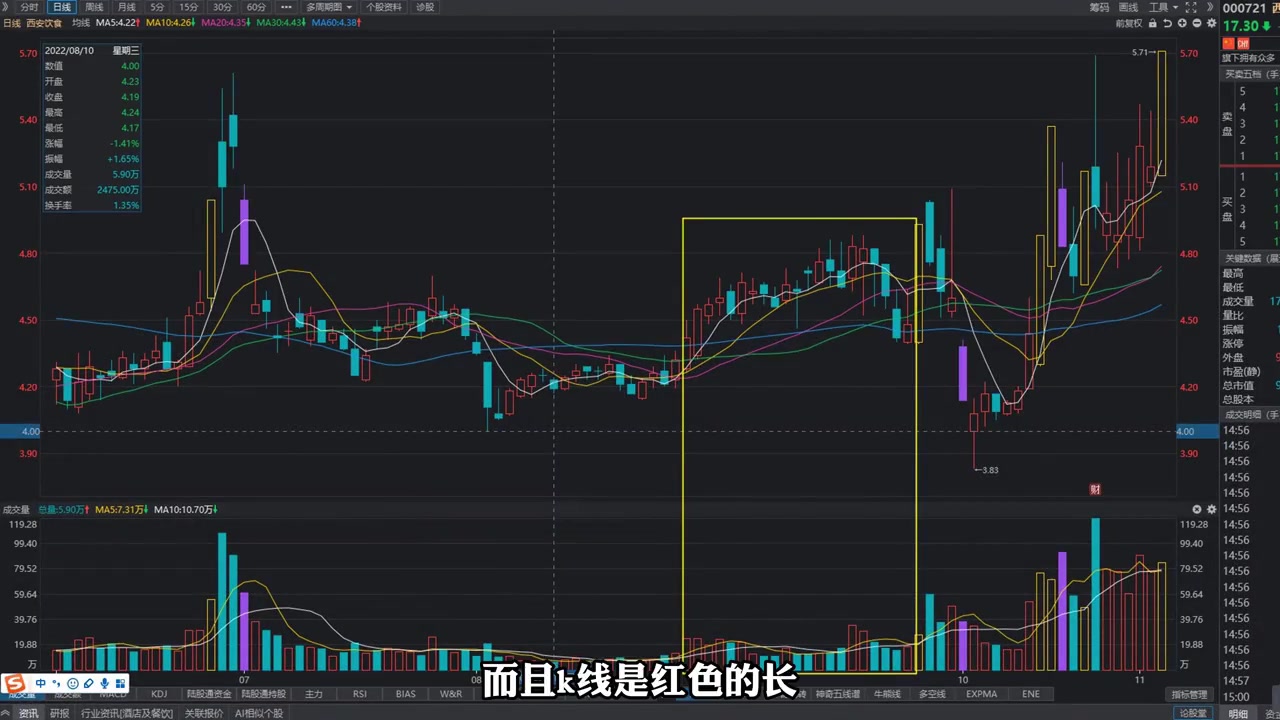
Task: Select the KDJ indicator tab
Action: point(159,693)
